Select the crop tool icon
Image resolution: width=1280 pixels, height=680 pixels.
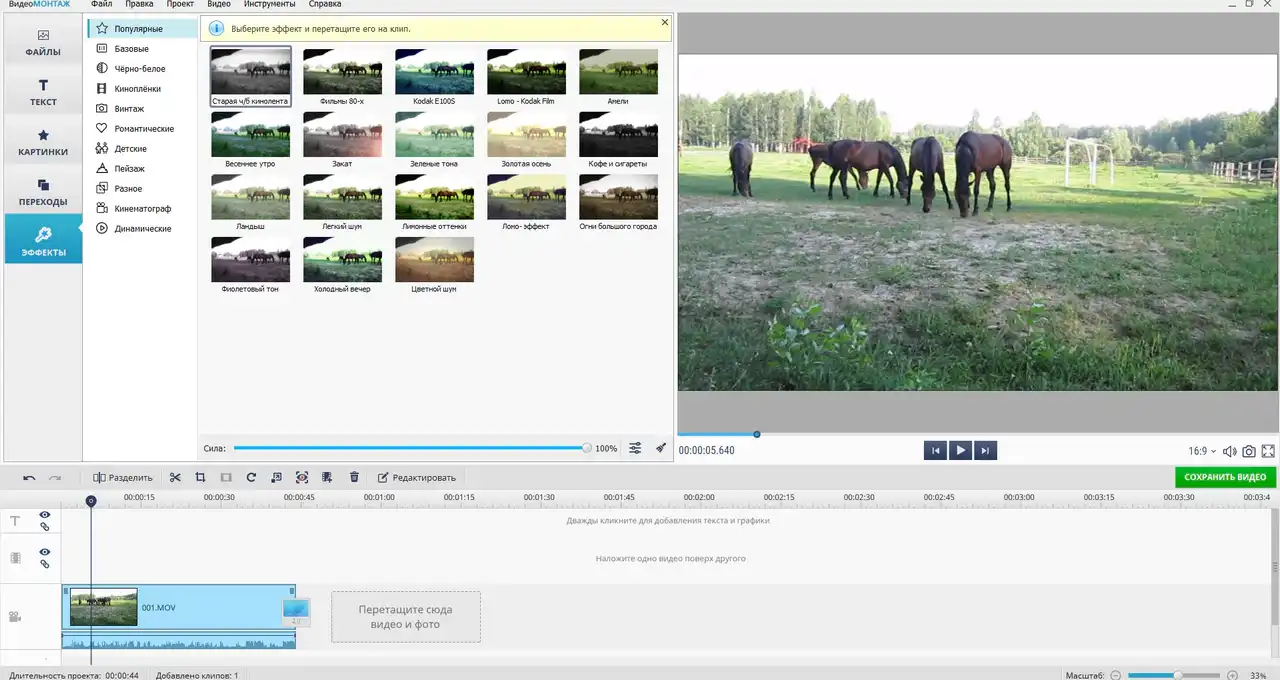point(200,478)
